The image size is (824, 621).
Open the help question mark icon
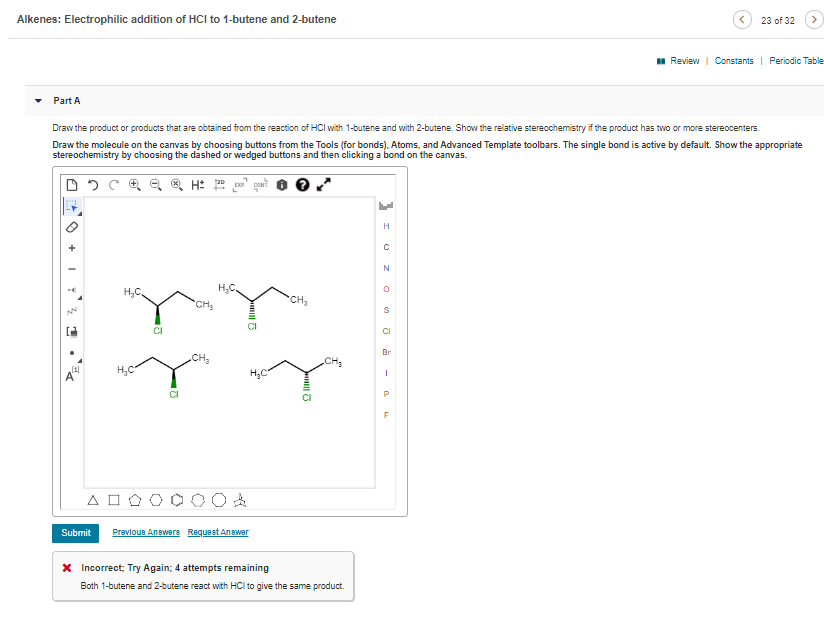click(302, 184)
